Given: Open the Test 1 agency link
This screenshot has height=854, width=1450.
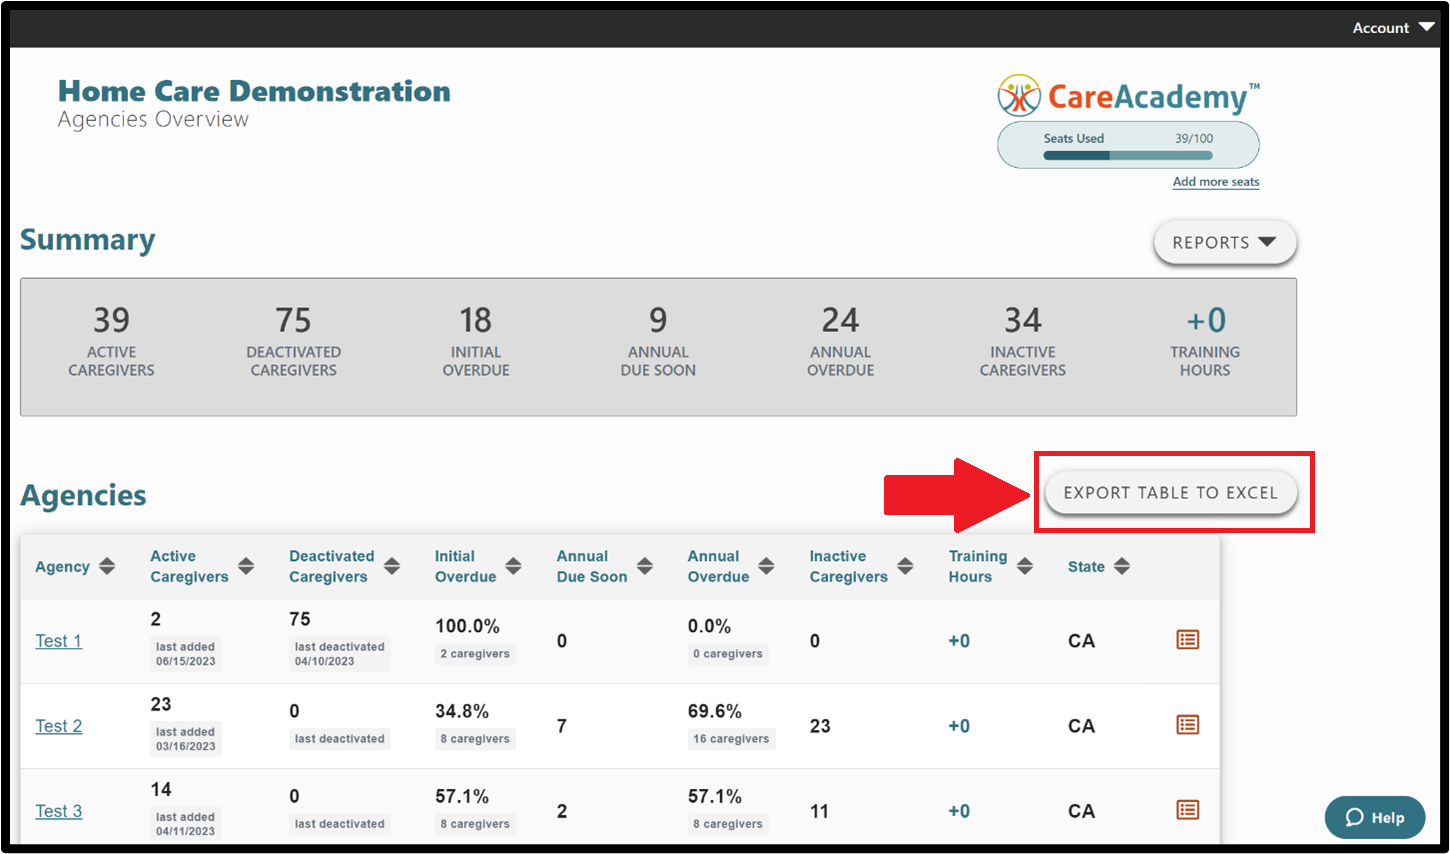Looking at the screenshot, I should 59,641.
